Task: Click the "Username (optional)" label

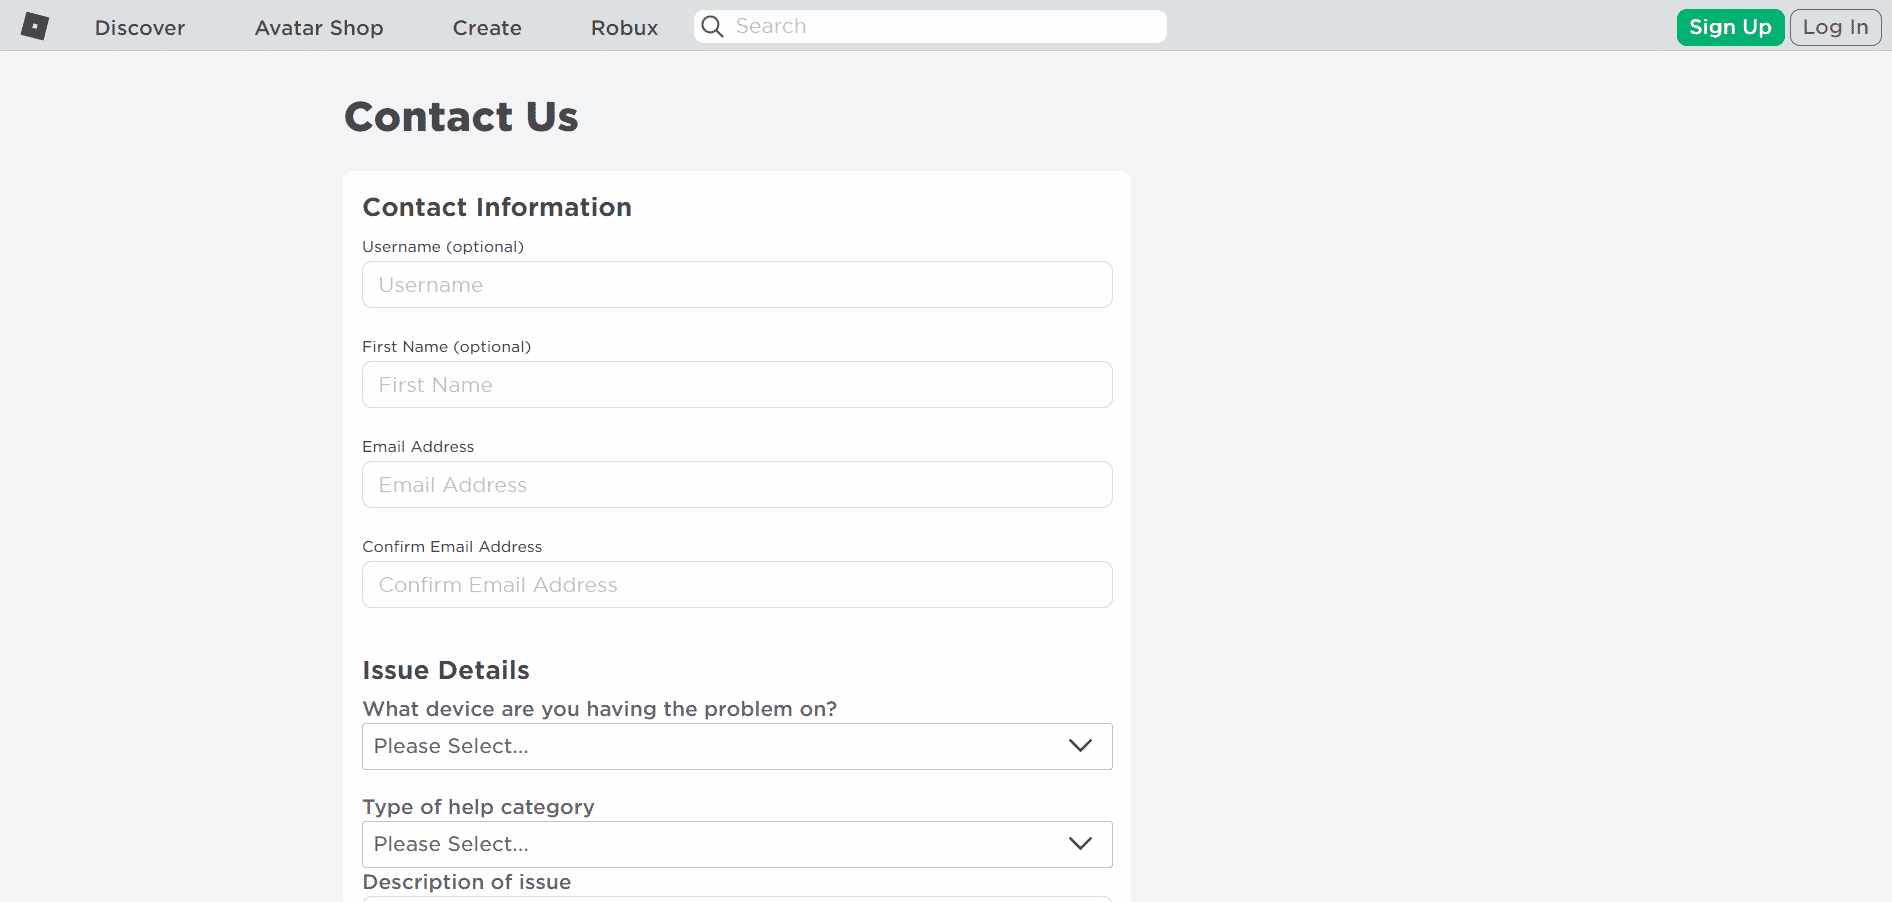Action: [443, 247]
